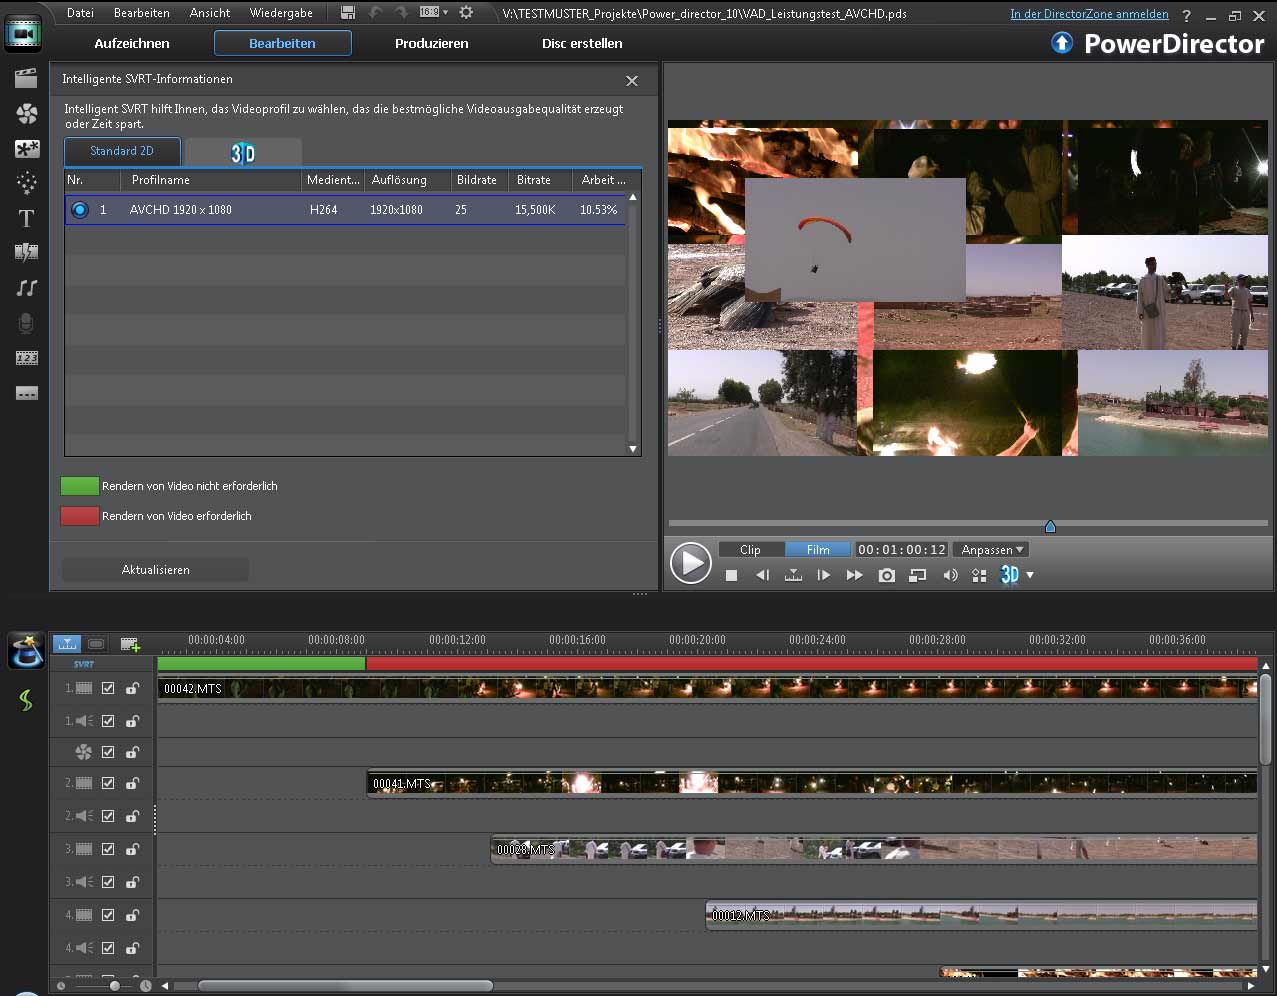Select the 00042.MTS clip on track 1

point(708,688)
